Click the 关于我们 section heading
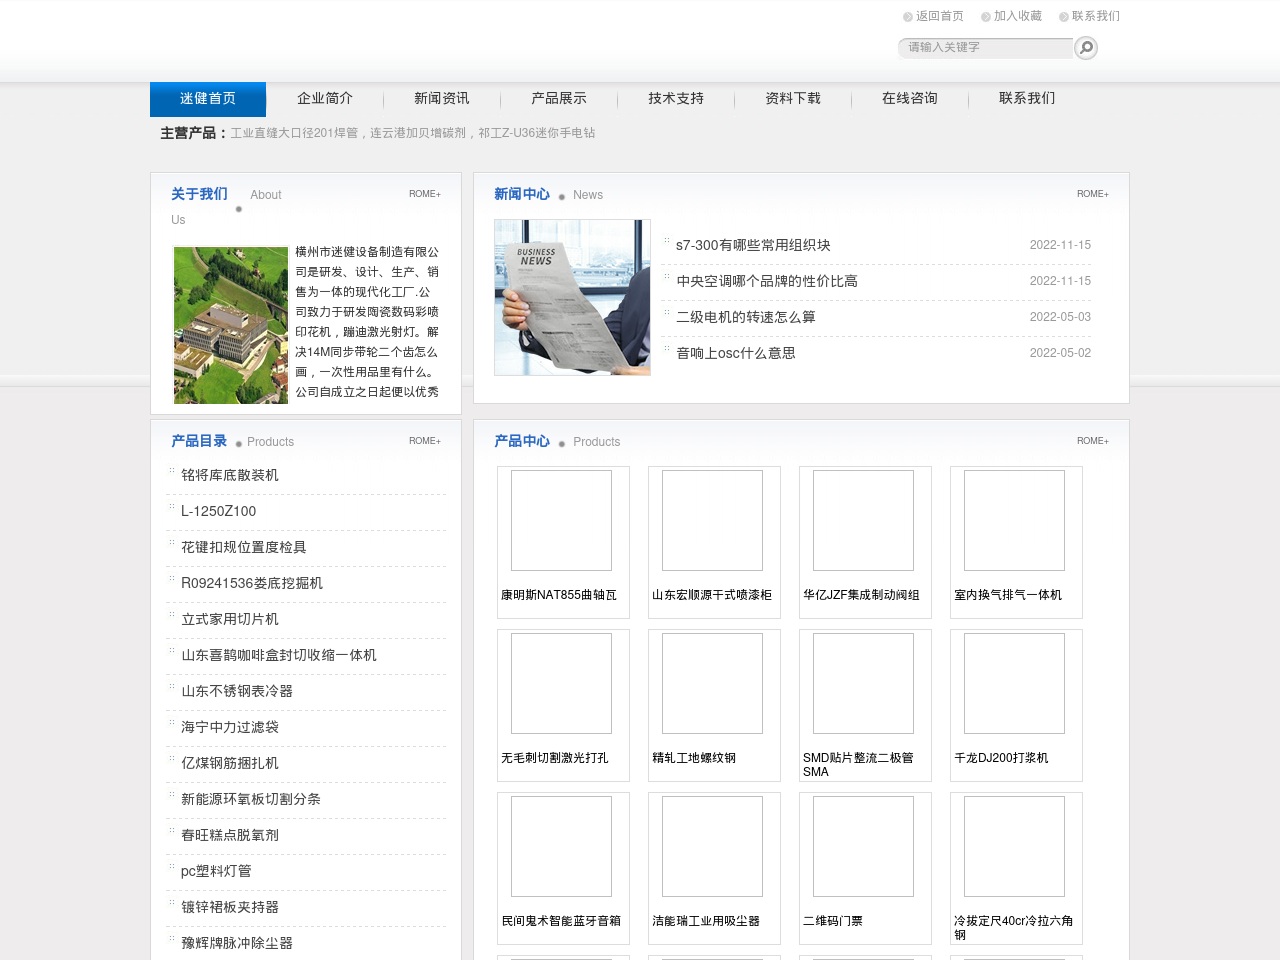 (x=199, y=194)
